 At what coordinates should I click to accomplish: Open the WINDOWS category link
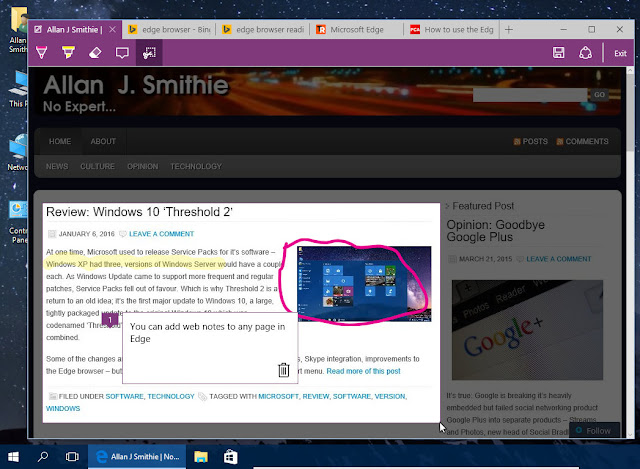(x=63, y=409)
